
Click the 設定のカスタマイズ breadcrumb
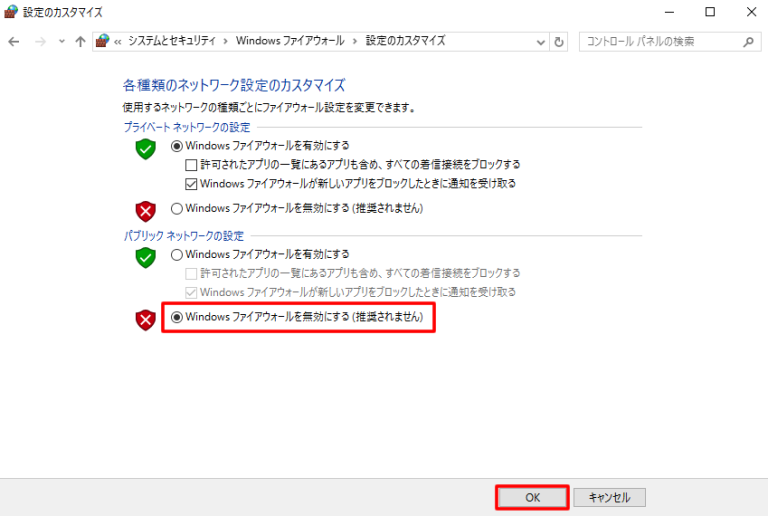point(406,41)
